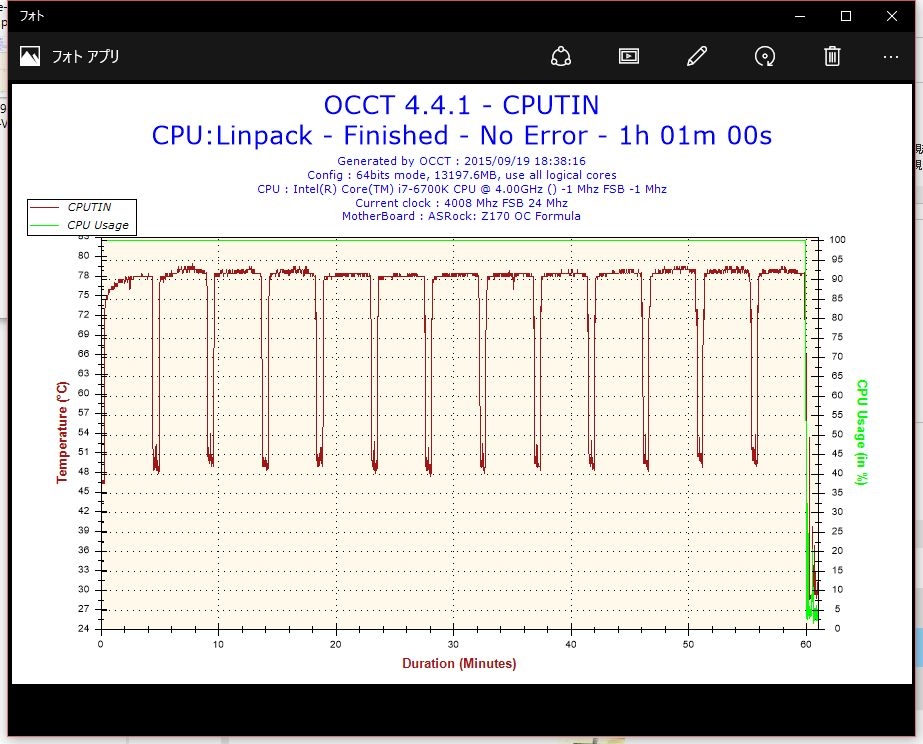Click the Config 64bits mode line
The width and height of the screenshot is (923, 744).
click(x=462, y=175)
